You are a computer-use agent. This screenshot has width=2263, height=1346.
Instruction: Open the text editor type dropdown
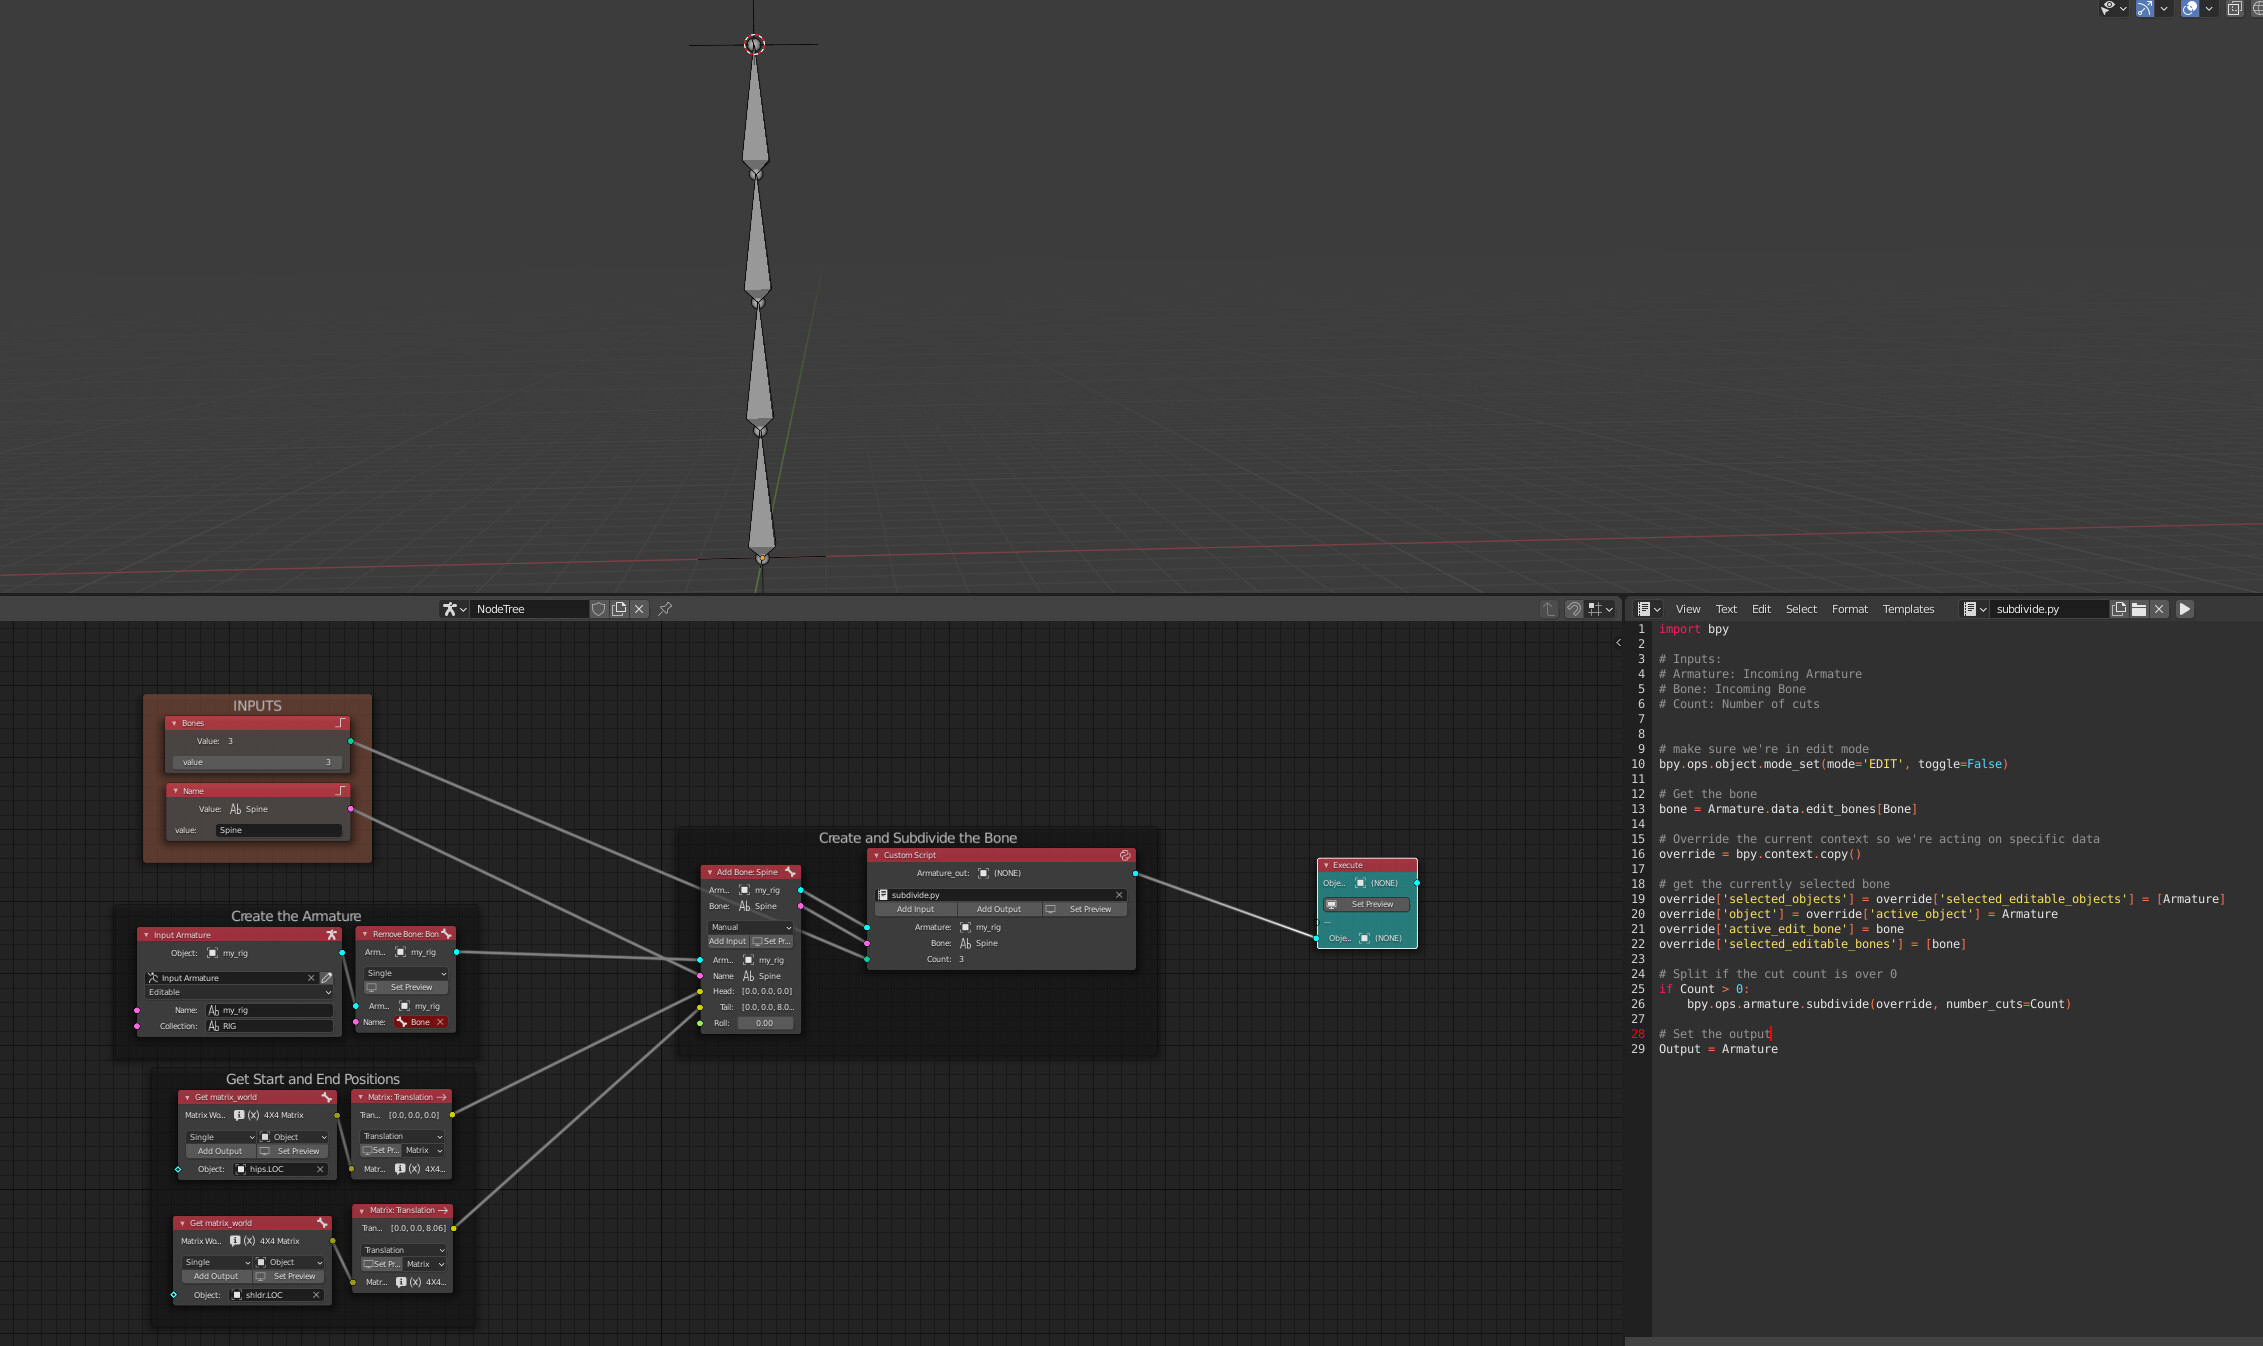(1649, 609)
